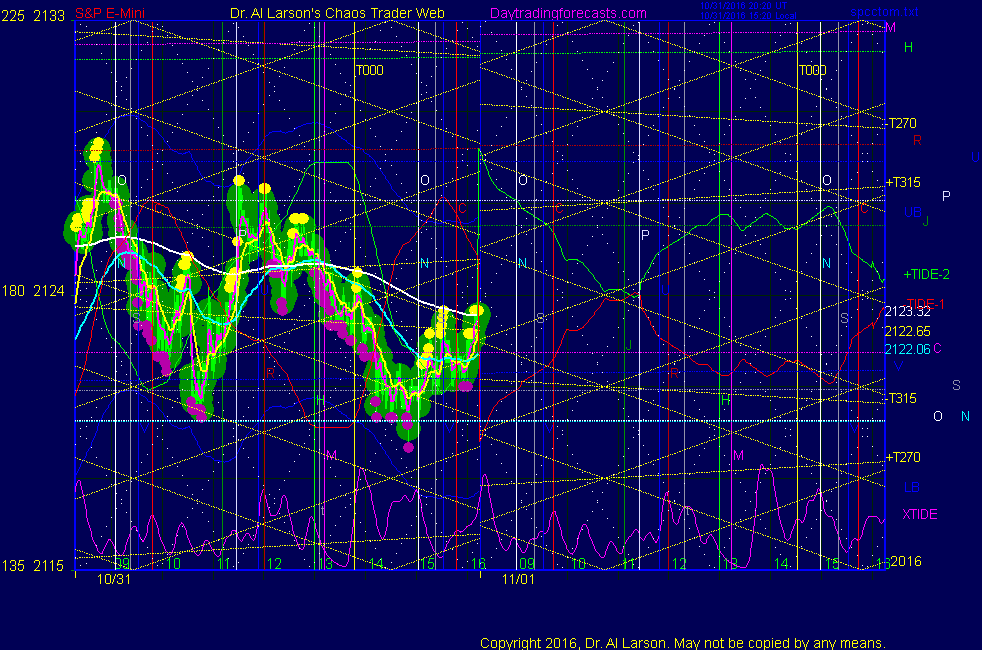Click the '180 2124' axis value

point(33,291)
